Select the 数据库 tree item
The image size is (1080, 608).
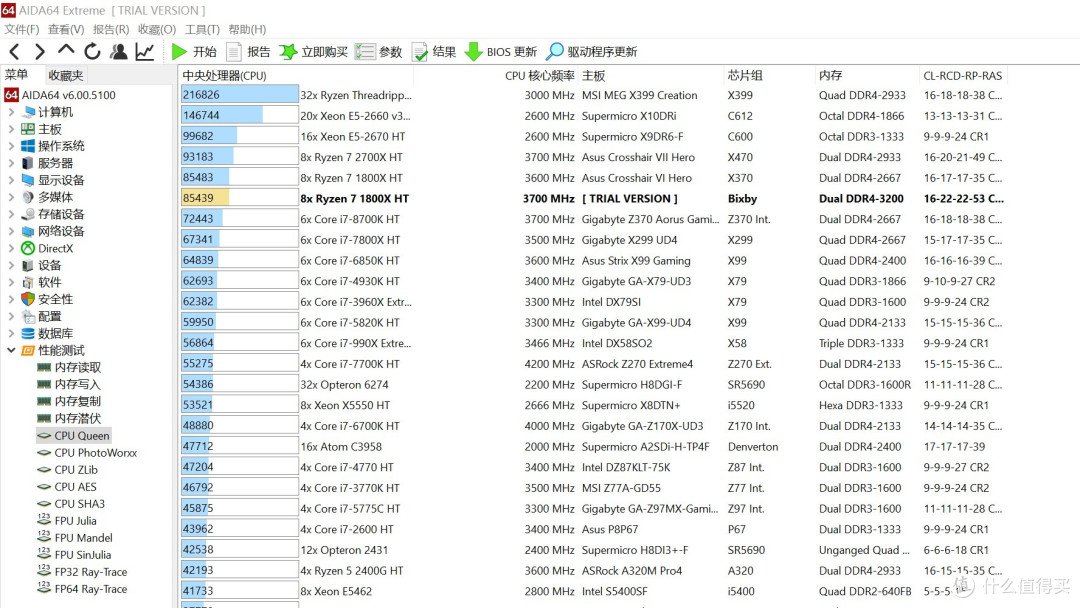tap(47, 333)
